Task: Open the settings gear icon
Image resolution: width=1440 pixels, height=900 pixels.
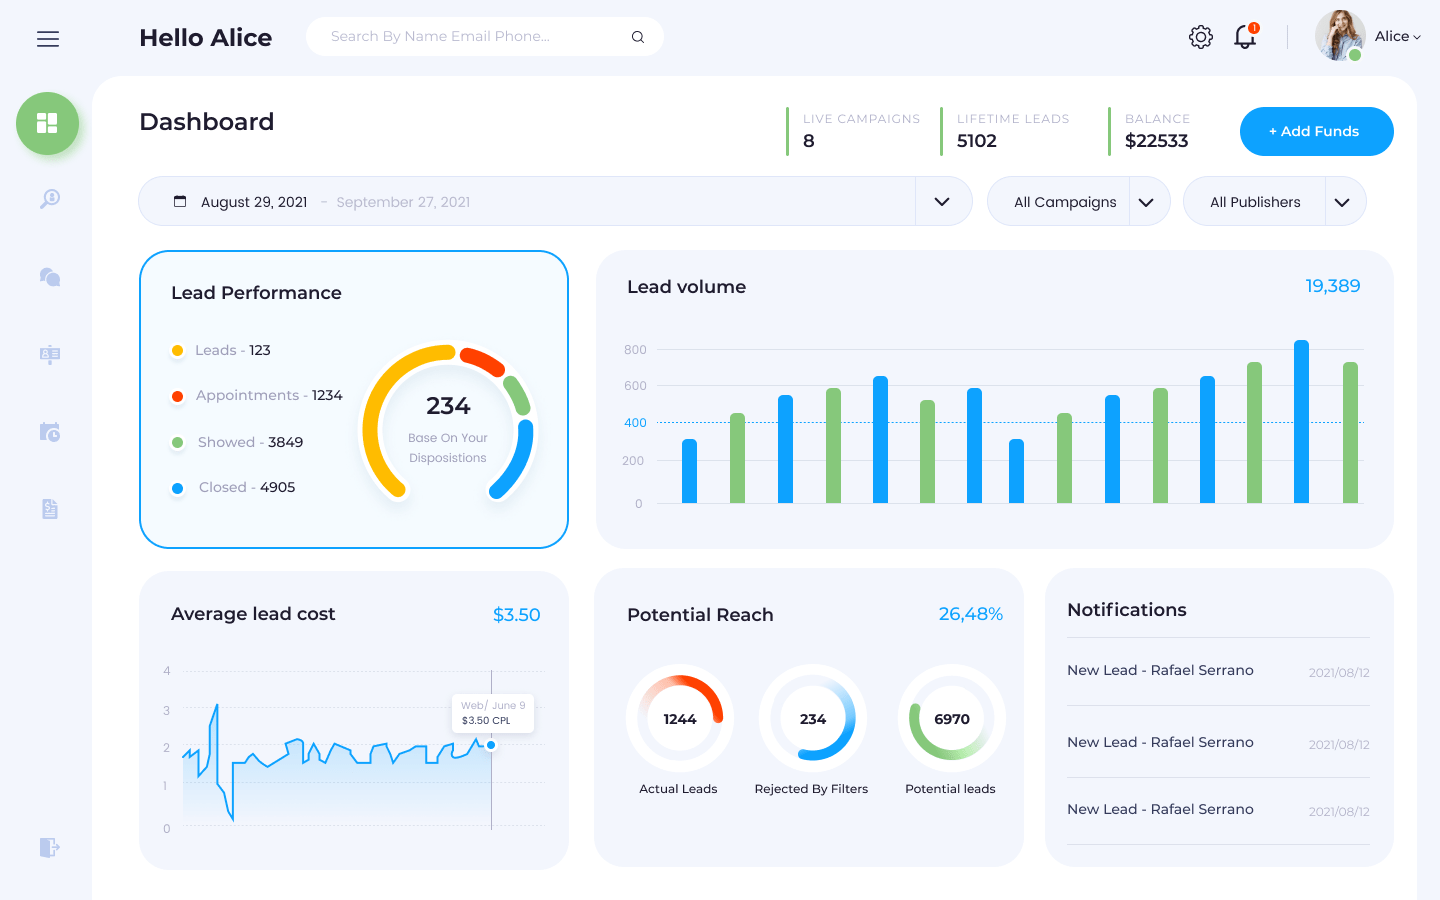Action: [x=1200, y=36]
